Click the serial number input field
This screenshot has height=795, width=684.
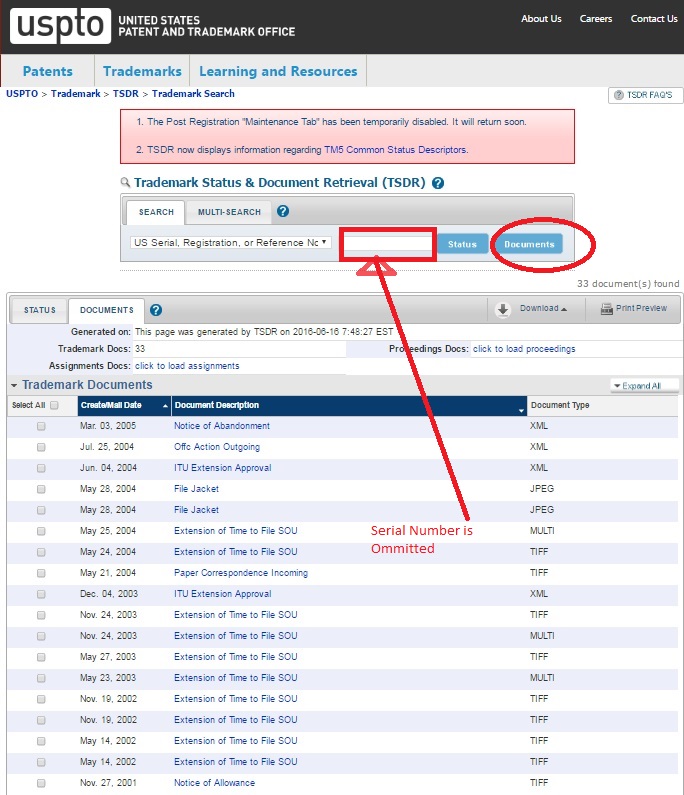(388, 244)
